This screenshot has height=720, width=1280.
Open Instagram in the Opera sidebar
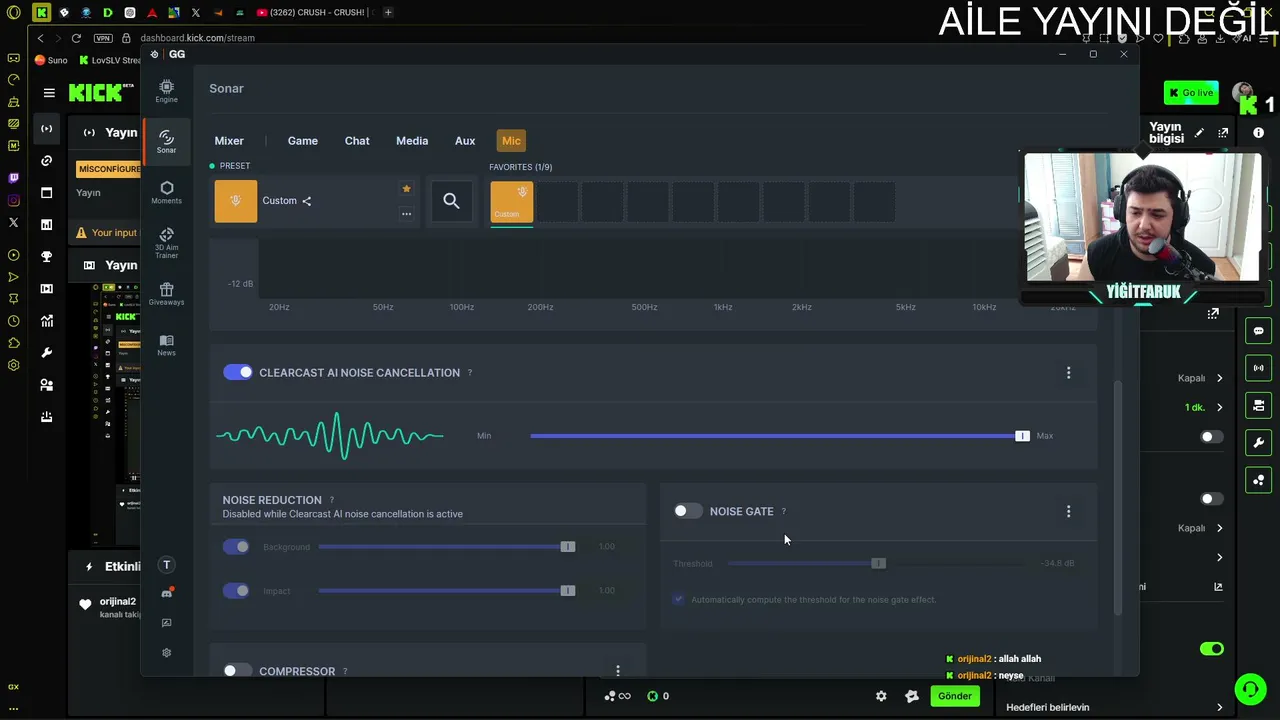pos(13,200)
